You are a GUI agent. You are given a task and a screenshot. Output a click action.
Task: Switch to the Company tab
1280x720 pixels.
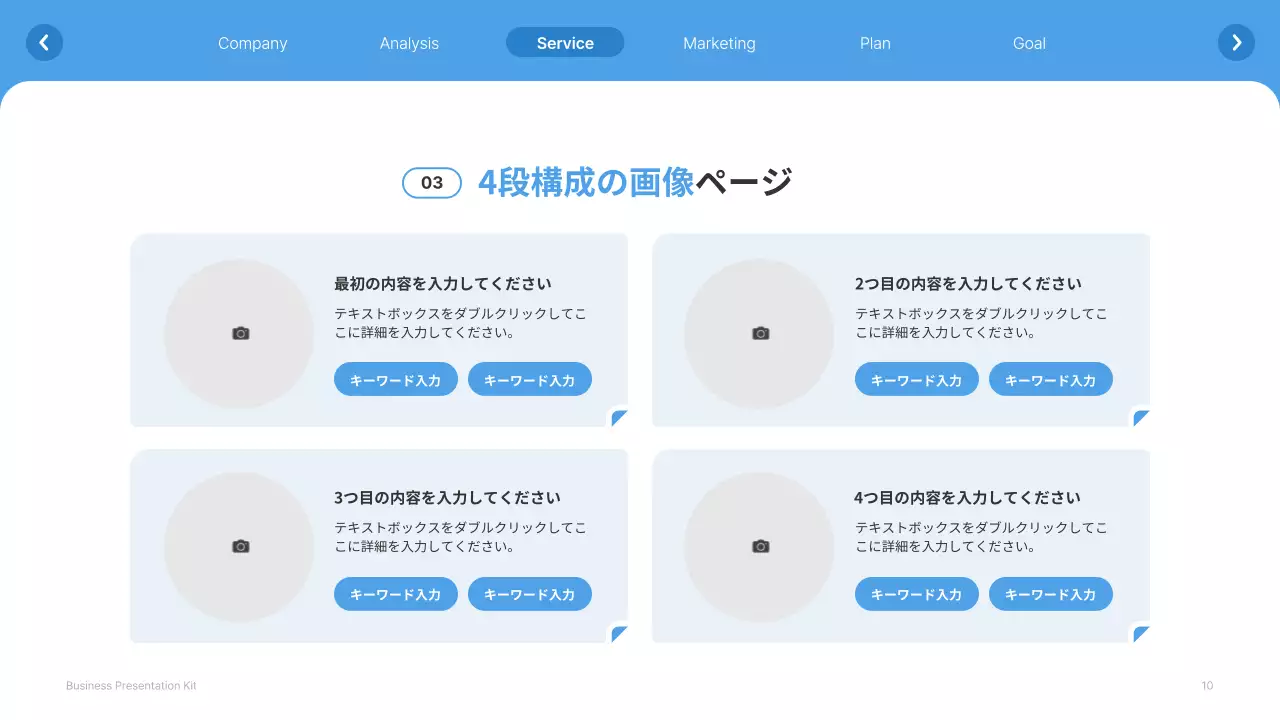252,43
